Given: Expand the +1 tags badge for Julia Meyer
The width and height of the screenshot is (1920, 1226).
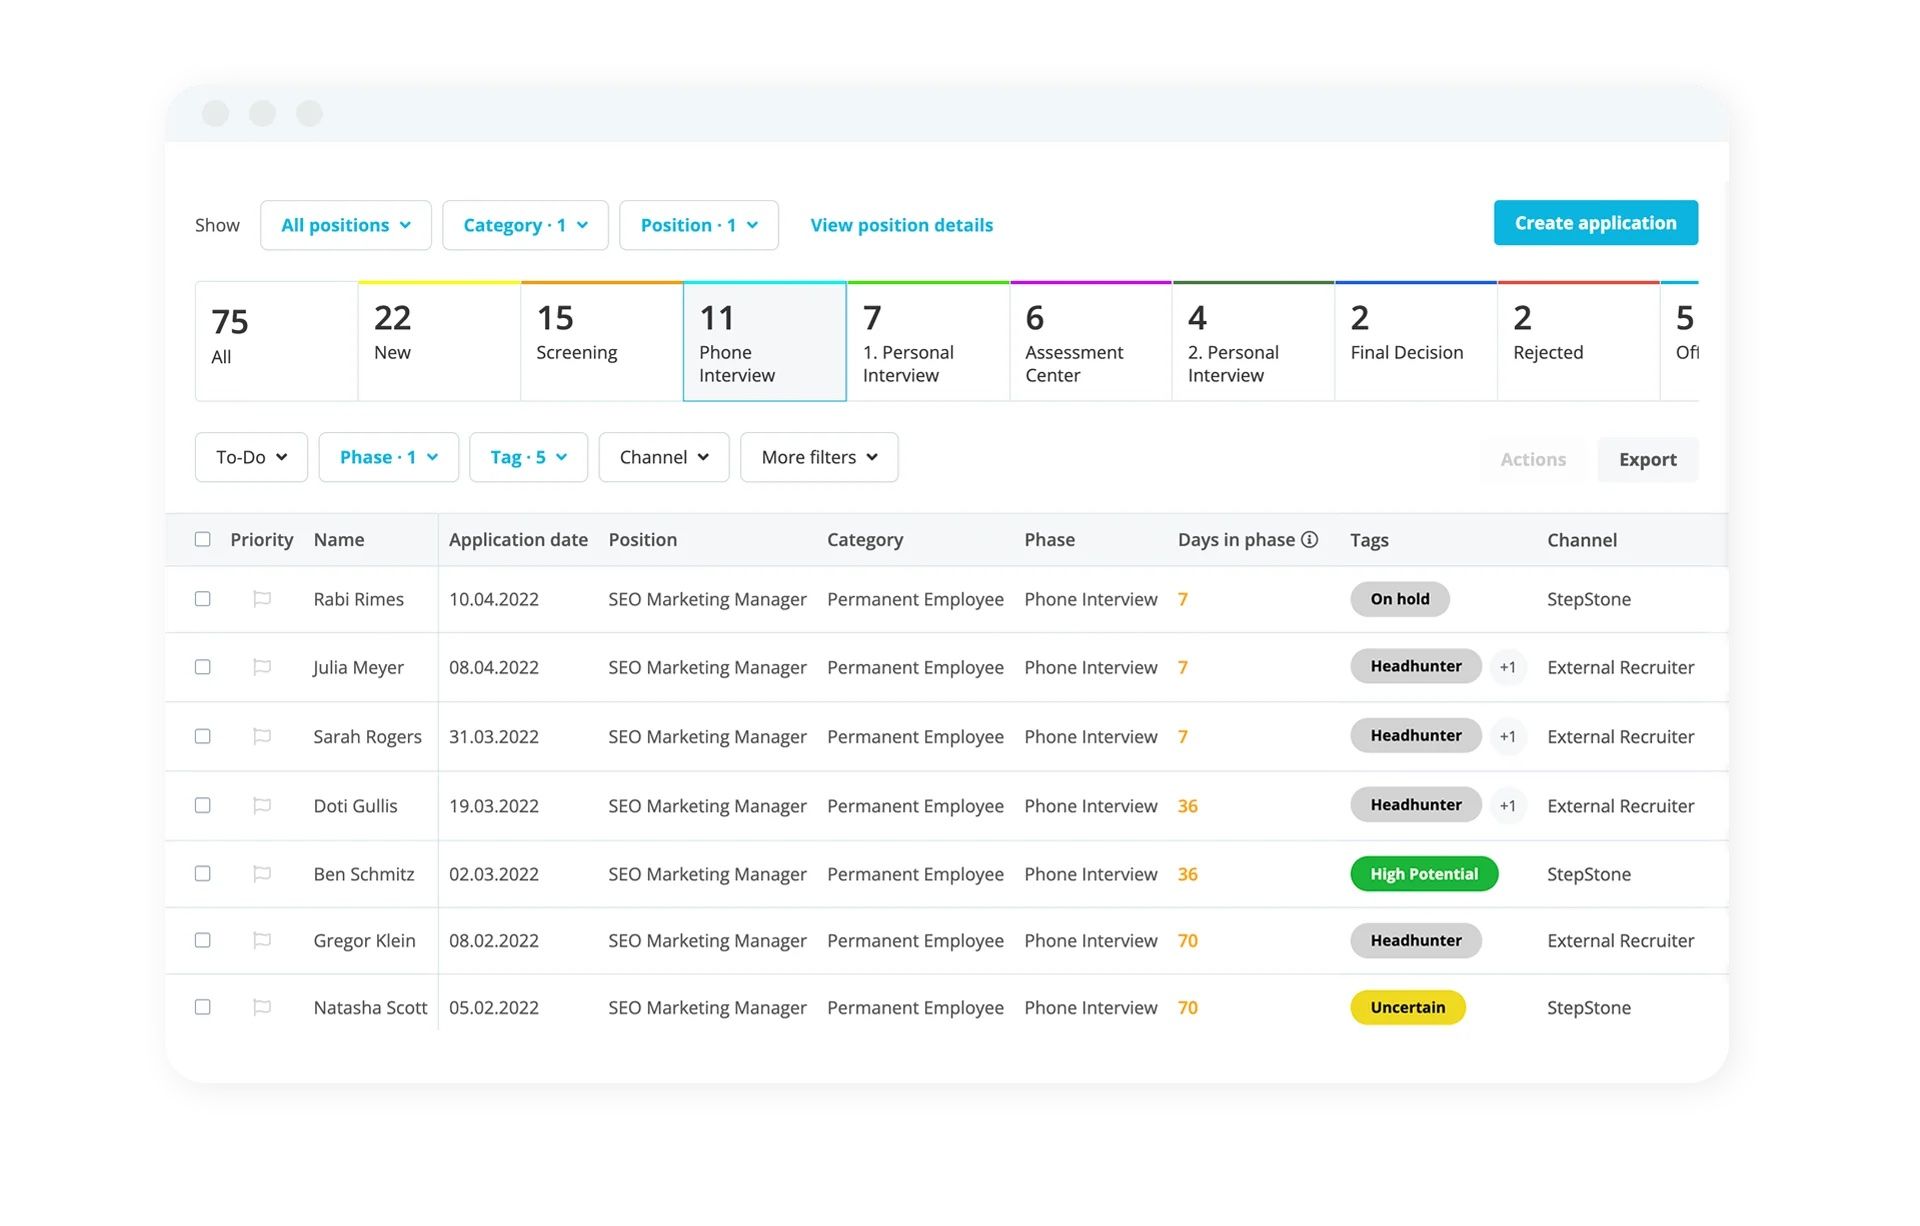Looking at the screenshot, I should tap(1507, 667).
